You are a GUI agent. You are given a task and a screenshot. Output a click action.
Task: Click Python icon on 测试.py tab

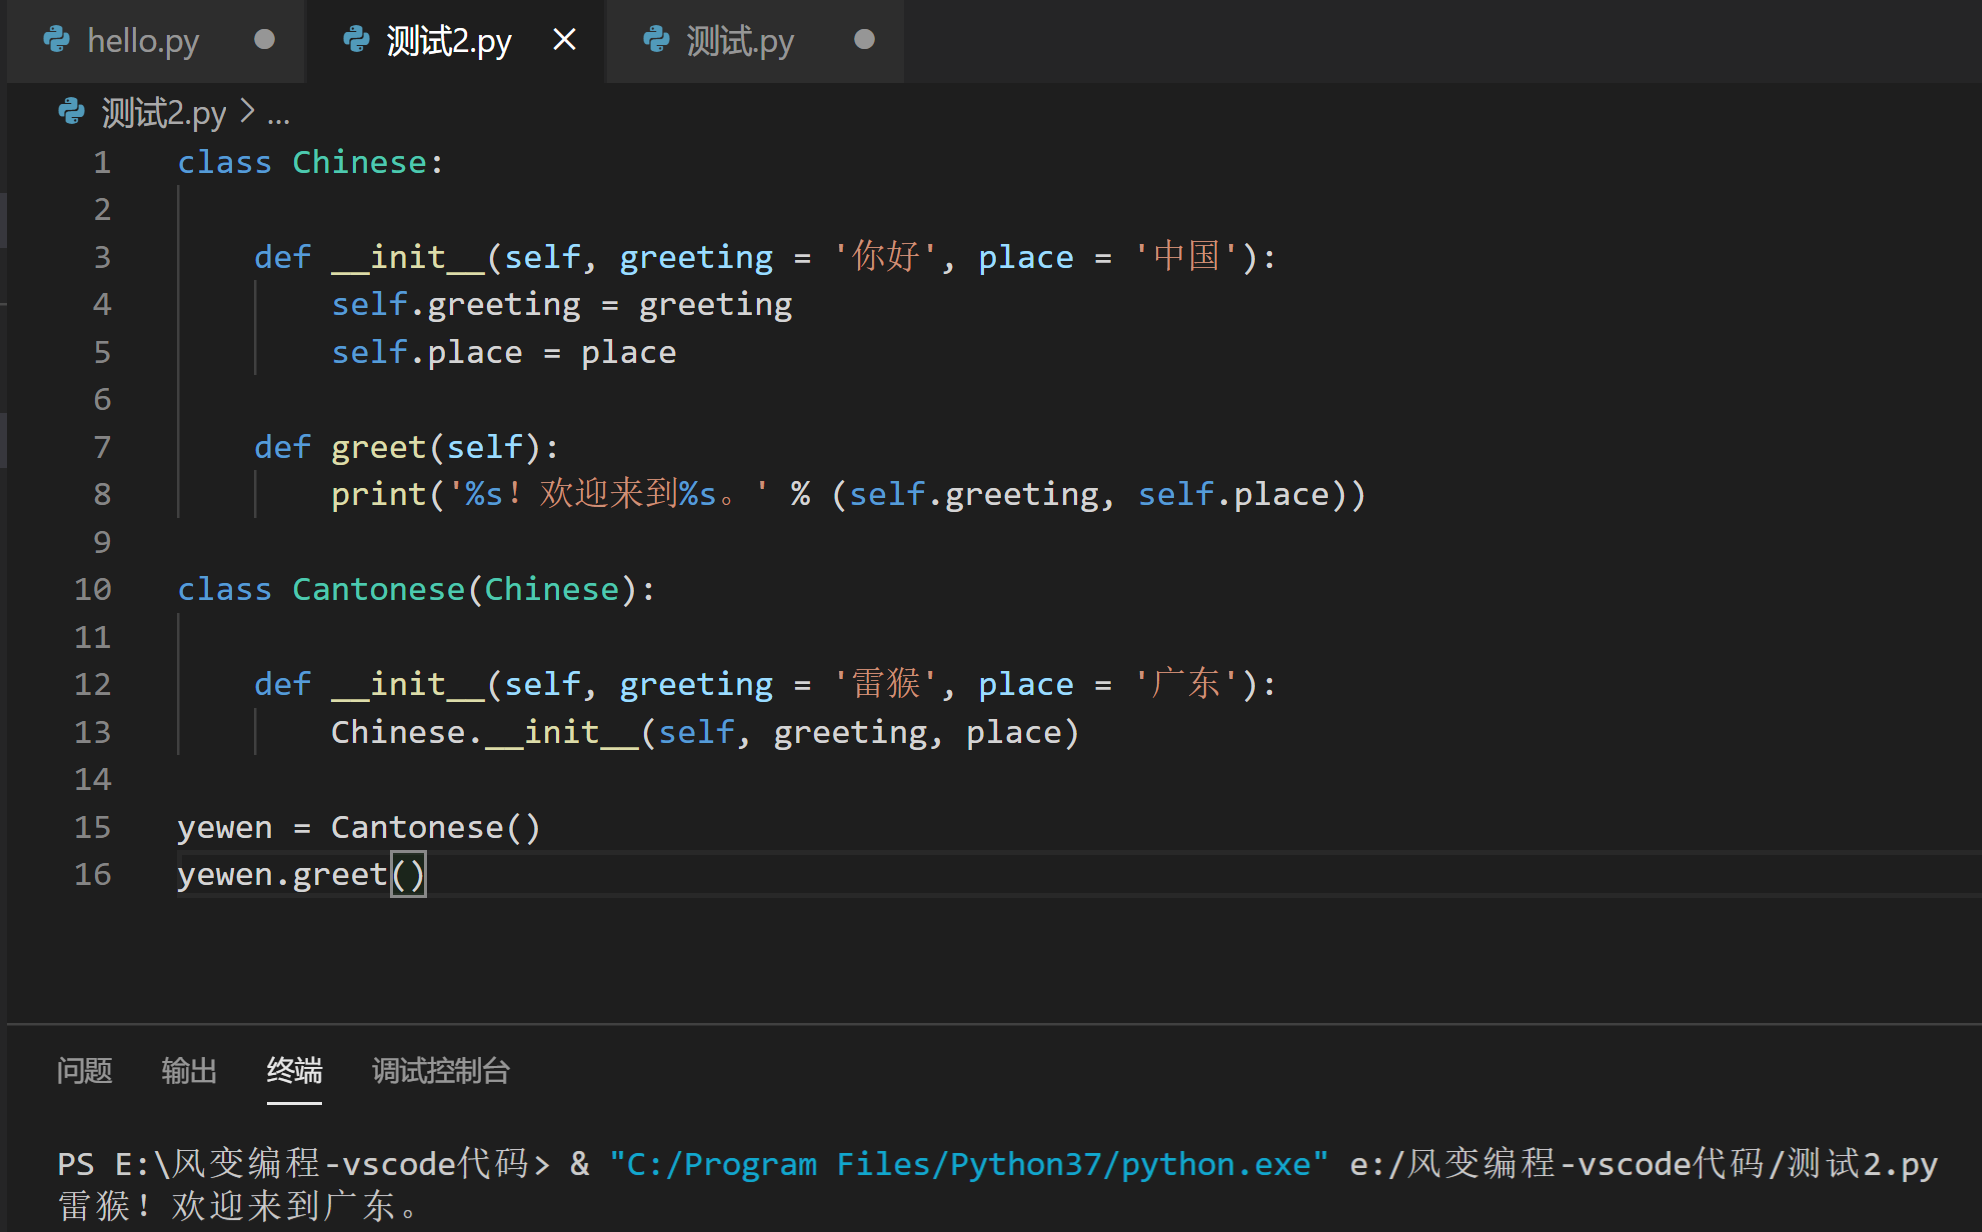pyautogui.click(x=657, y=40)
